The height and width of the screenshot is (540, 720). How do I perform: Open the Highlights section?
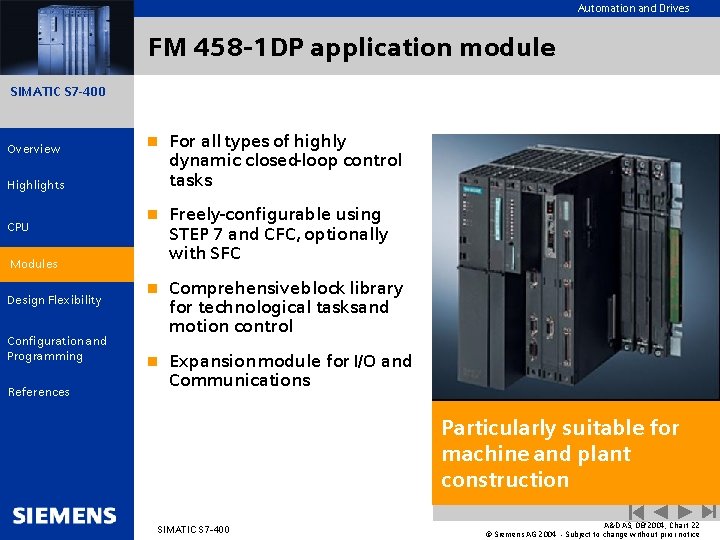tap(36, 185)
